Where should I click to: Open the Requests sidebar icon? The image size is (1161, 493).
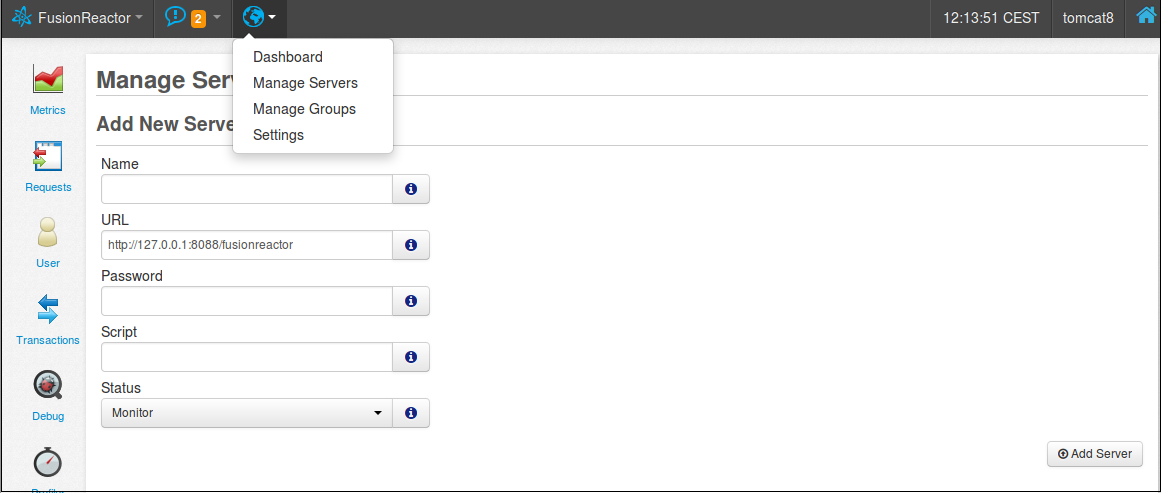48,156
